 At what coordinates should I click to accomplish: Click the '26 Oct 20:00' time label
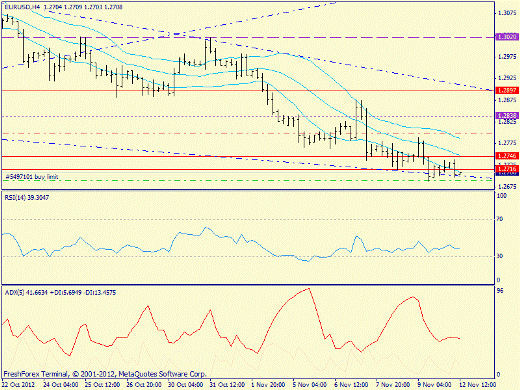(144, 384)
